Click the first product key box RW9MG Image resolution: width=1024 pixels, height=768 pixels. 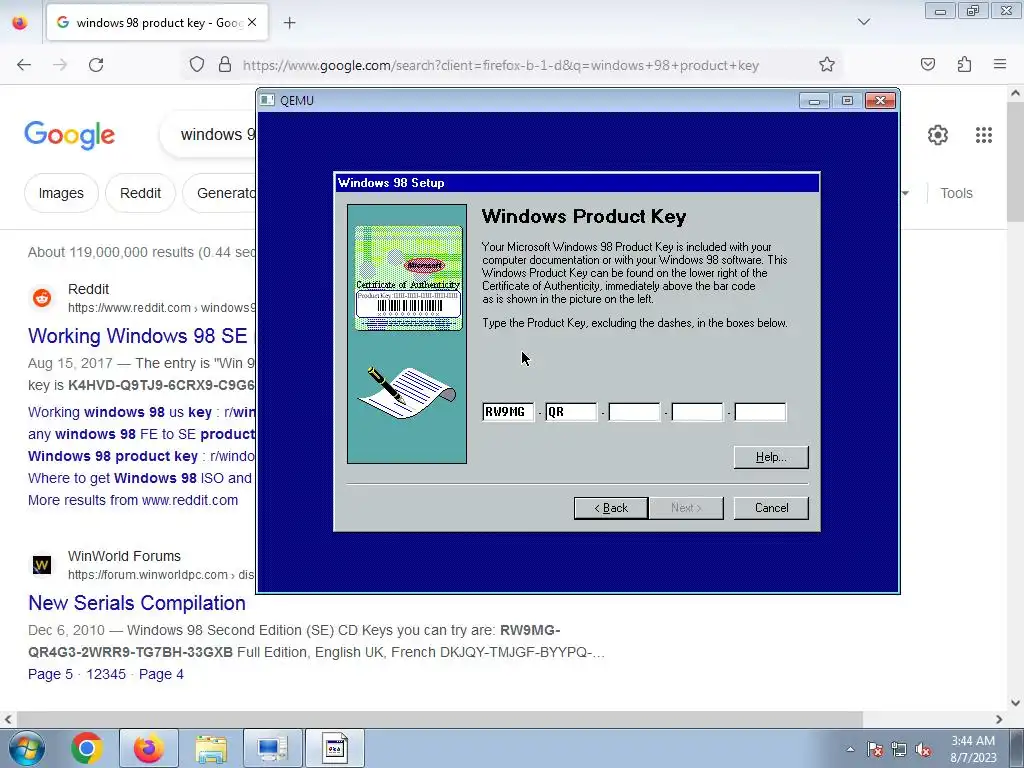point(507,412)
